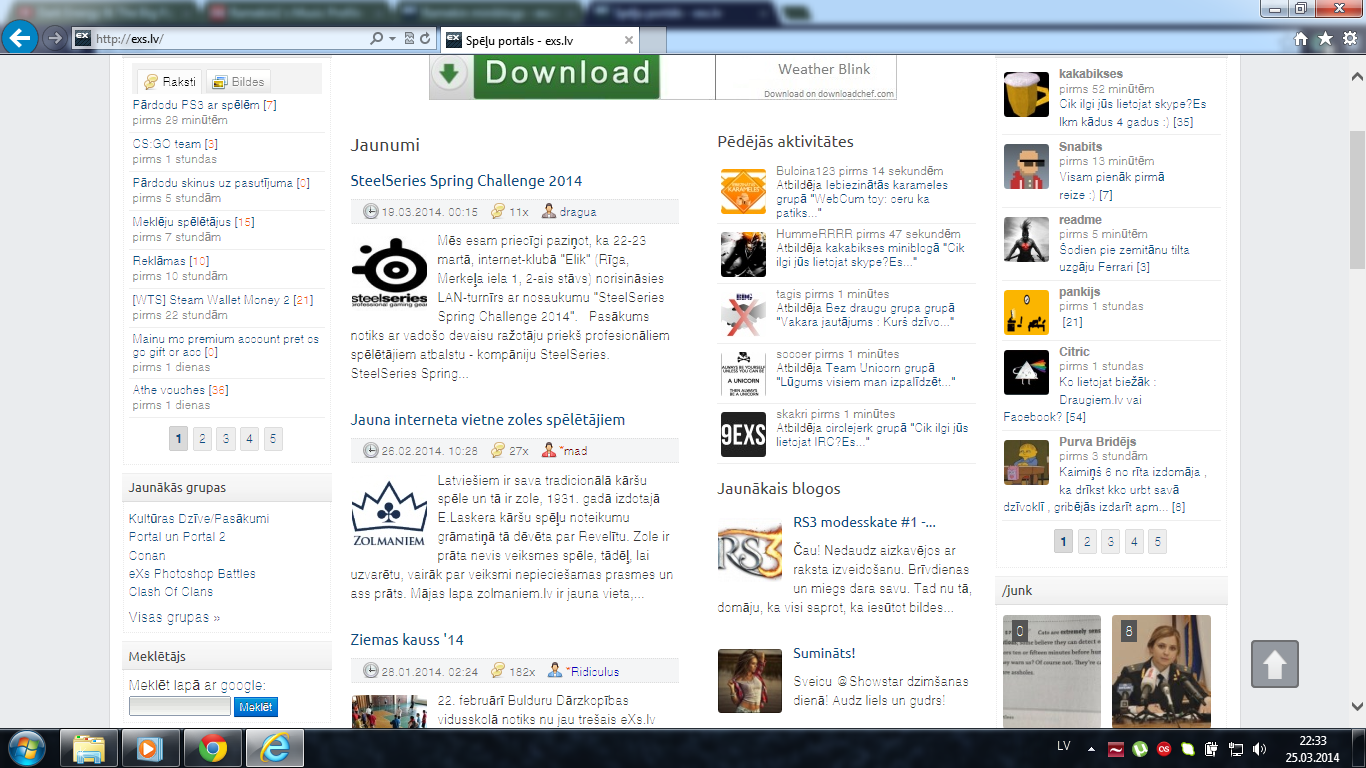Open skakri 9EXS avatar
This screenshot has width=1366, height=768.
point(743,434)
